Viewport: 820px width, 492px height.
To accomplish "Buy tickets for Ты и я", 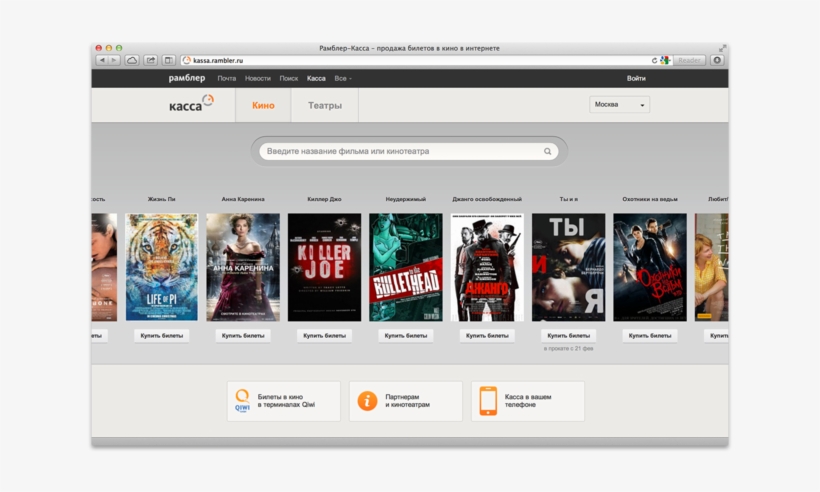I will coord(568,336).
